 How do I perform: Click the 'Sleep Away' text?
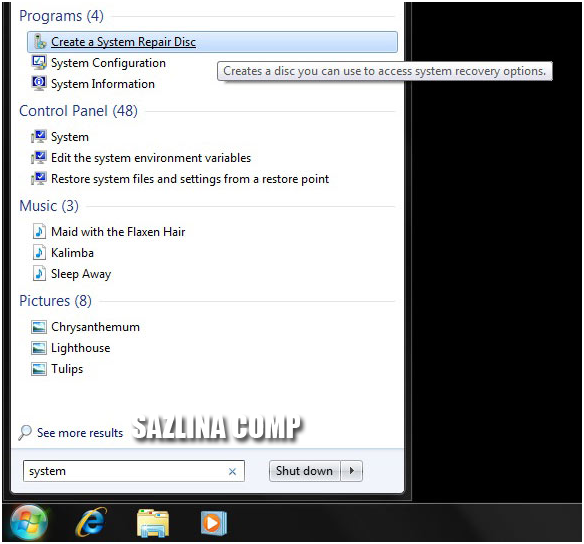(81, 274)
